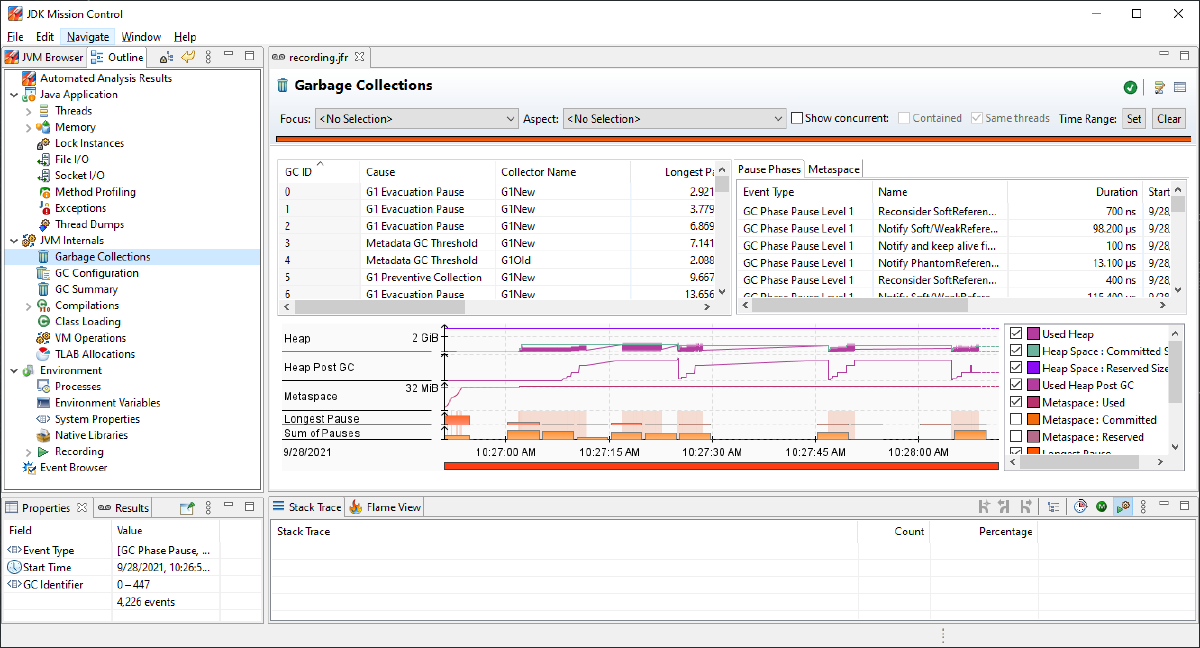Click the edit page icon beside the checkmark
Image resolution: width=1200 pixels, height=648 pixels.
1160,88
